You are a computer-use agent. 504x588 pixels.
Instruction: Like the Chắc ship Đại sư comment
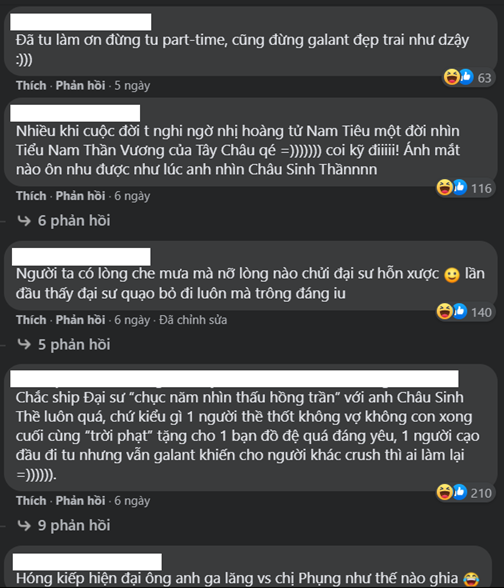[x=31, y=501]
